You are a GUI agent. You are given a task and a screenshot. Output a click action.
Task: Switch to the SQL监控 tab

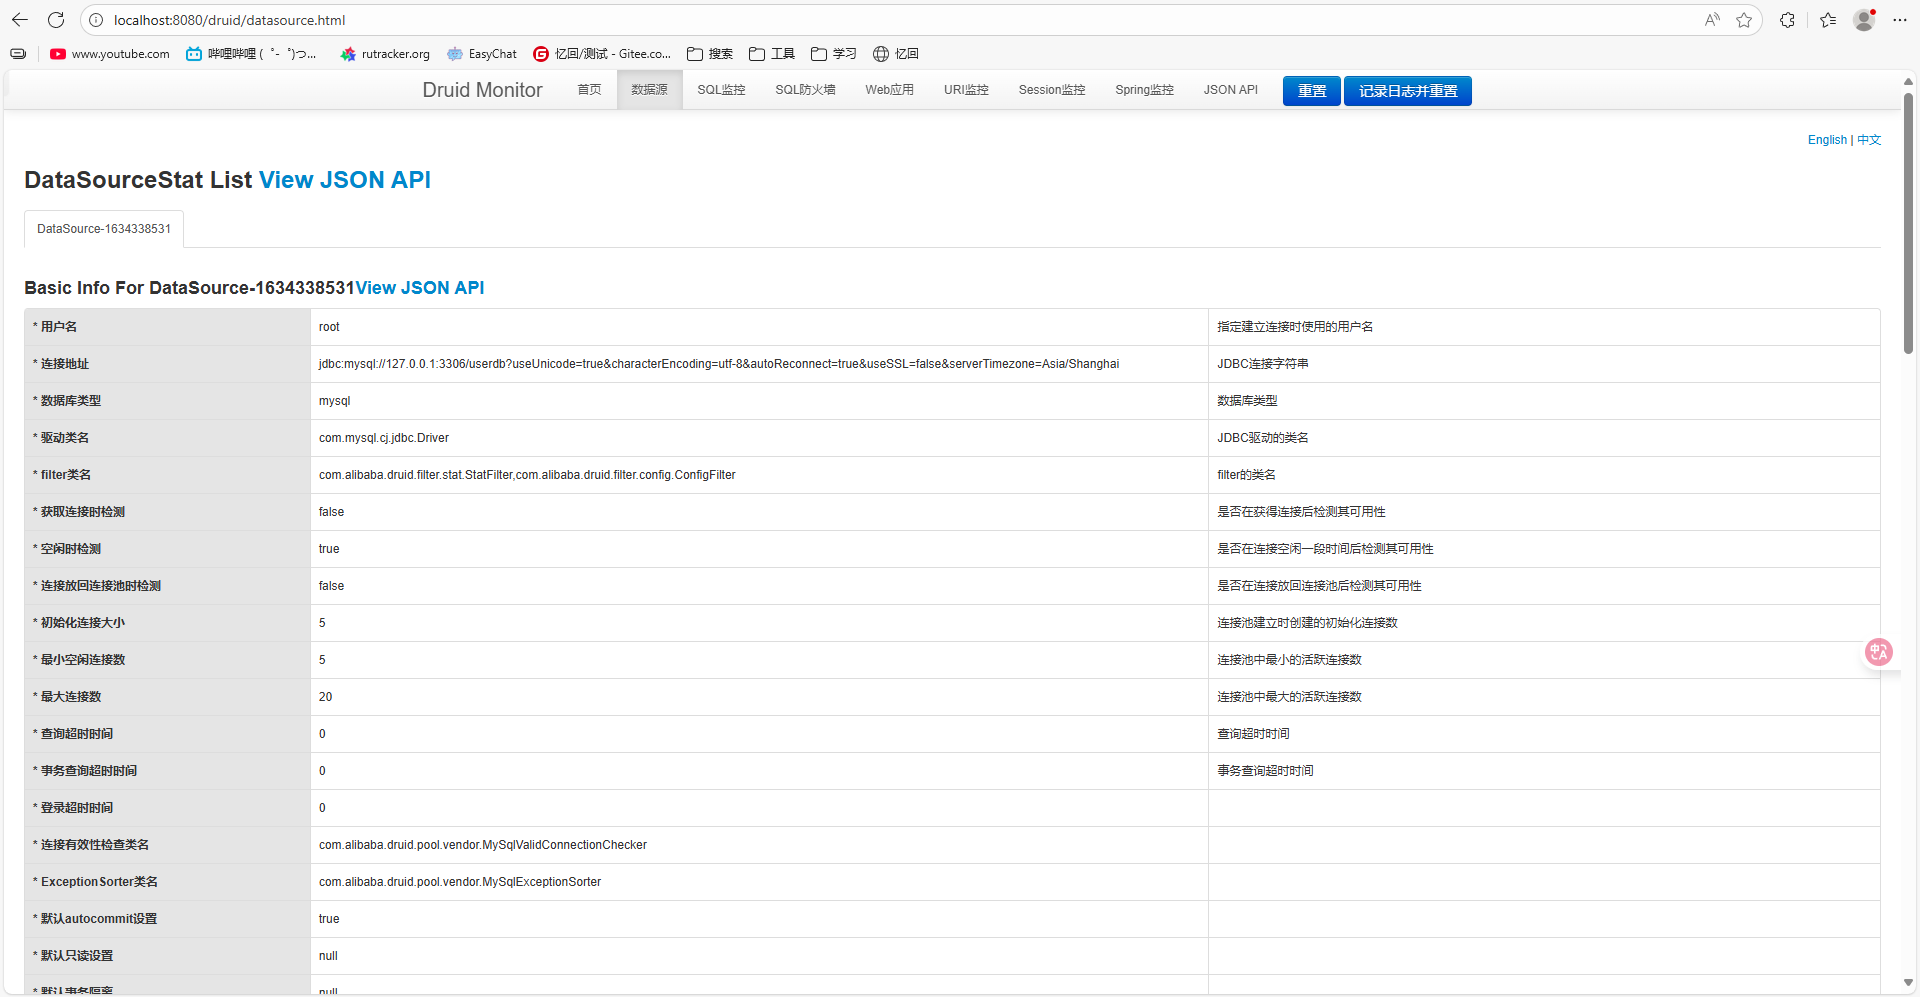point(721,90)
